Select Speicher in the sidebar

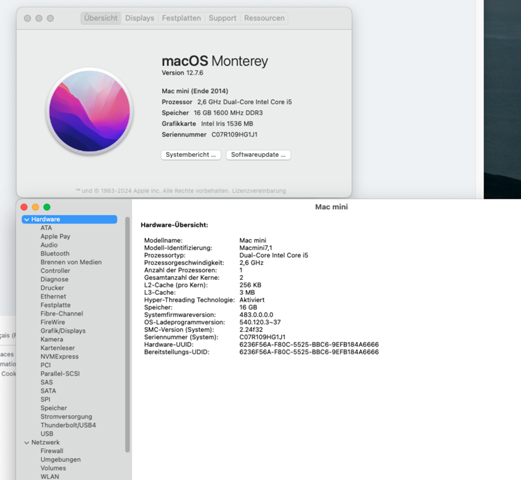(54, 408)
